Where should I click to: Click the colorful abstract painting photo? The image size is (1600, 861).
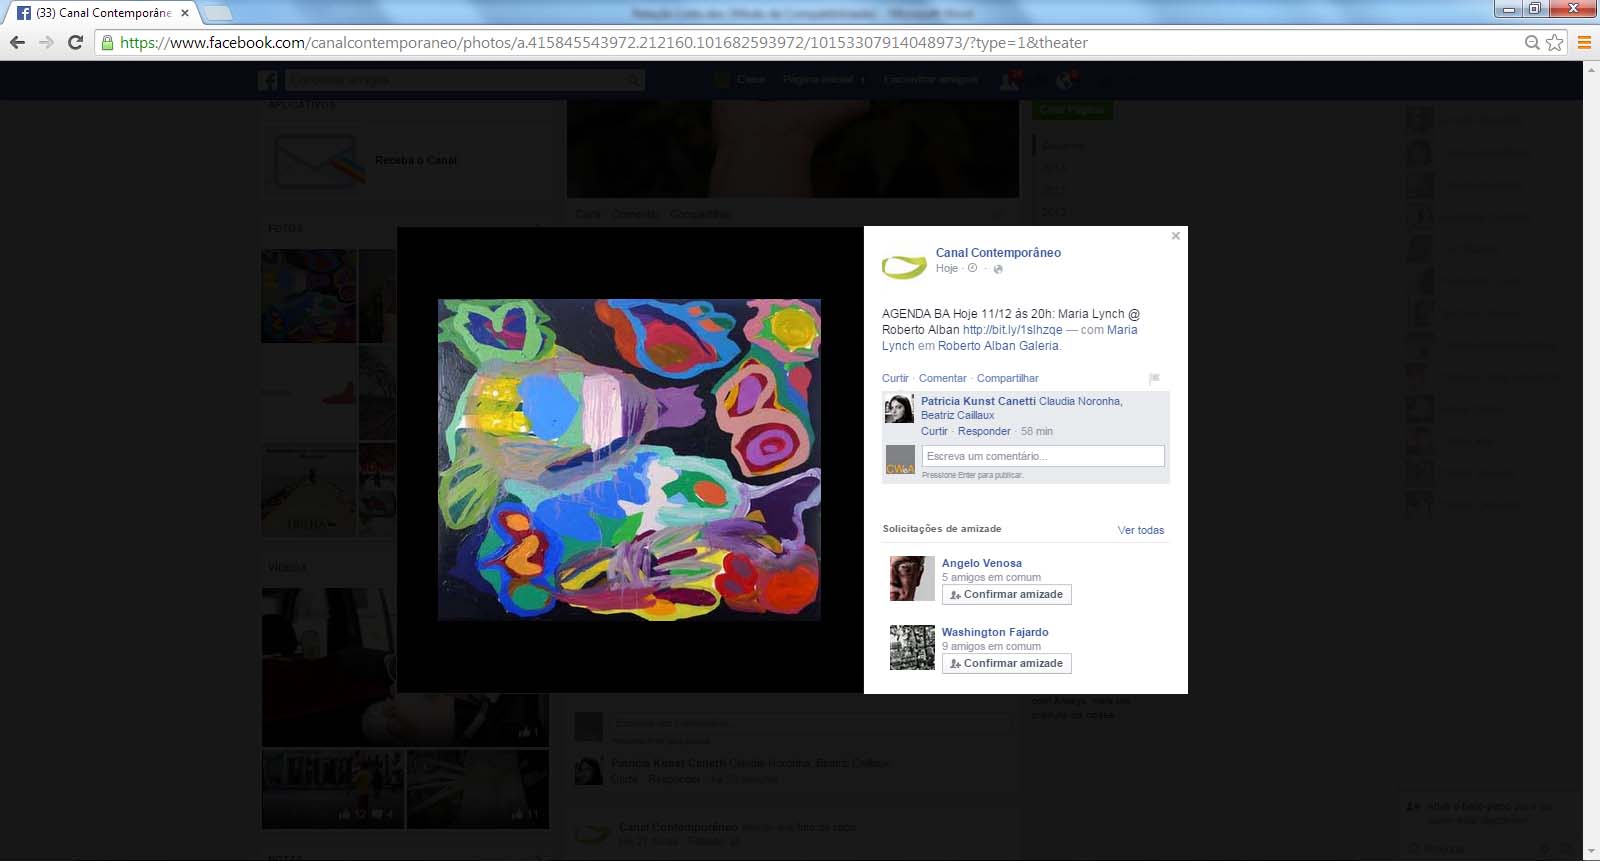[x=629, y=459]
